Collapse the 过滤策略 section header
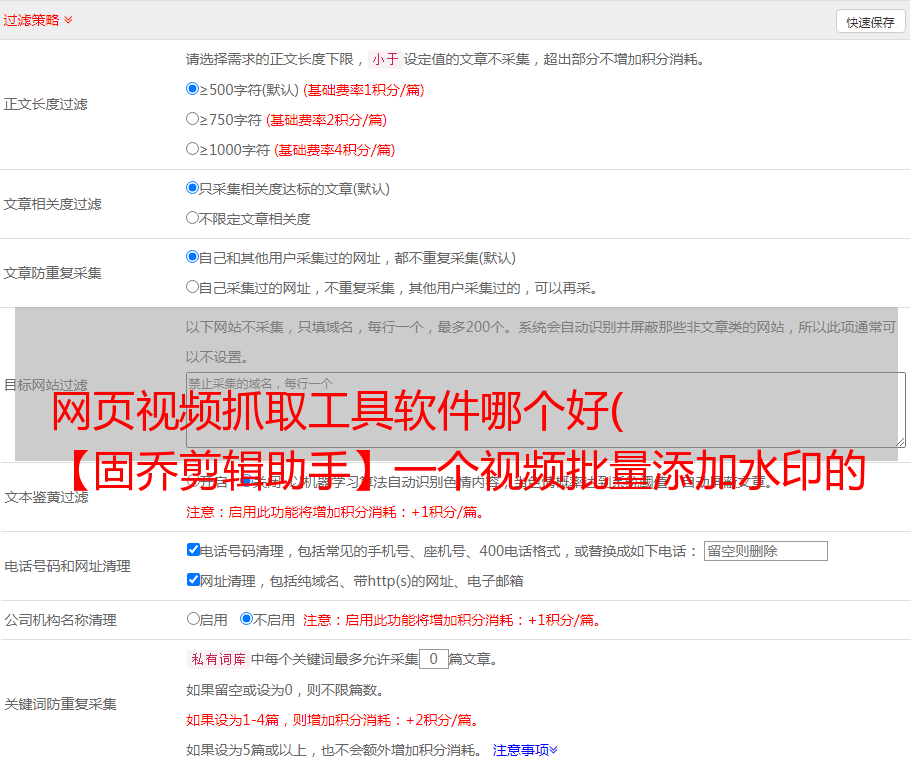 (x=38, y=20)
